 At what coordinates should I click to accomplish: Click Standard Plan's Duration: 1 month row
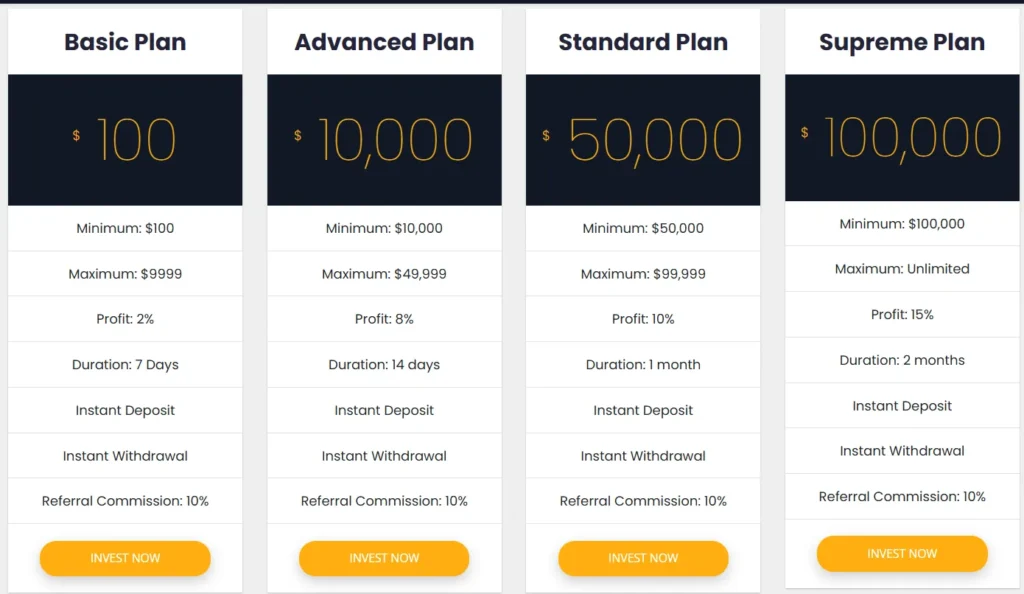(x=643, y=364)
